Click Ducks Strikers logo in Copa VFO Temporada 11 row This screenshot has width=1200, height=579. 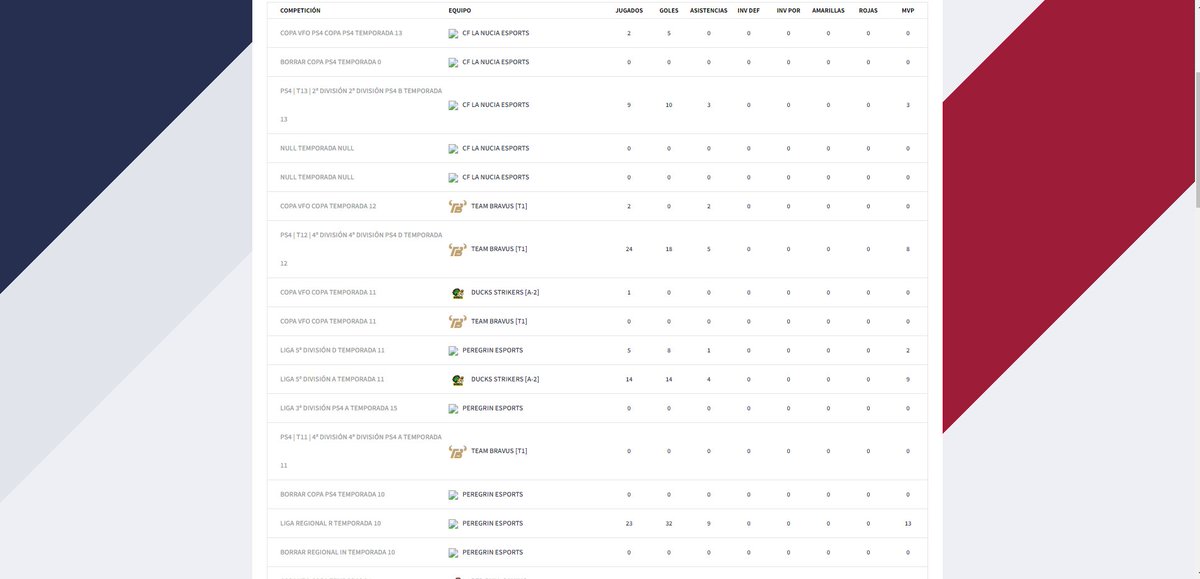[457, 293]
